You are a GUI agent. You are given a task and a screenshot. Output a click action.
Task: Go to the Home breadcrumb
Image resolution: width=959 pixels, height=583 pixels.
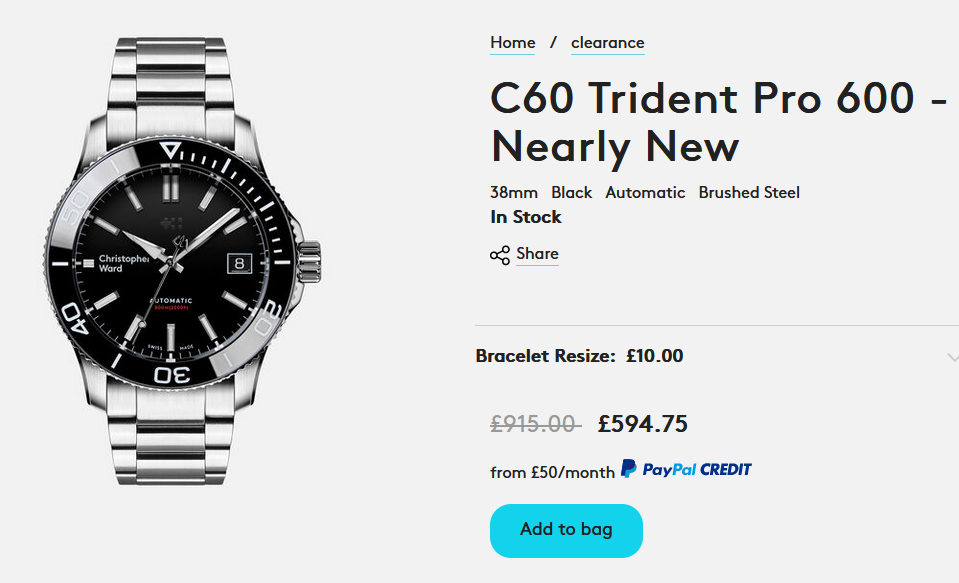[512, 43]
